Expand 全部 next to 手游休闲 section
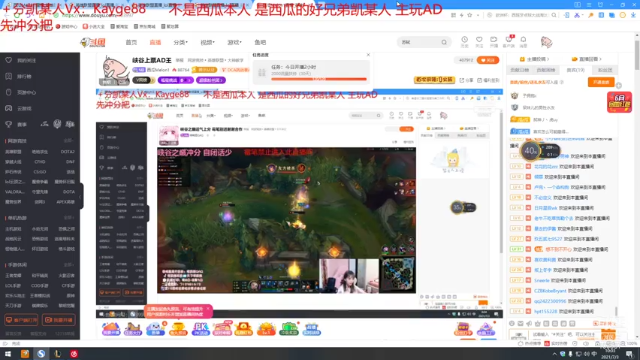This screenshot has width=640, height=360. pos(69,264)
